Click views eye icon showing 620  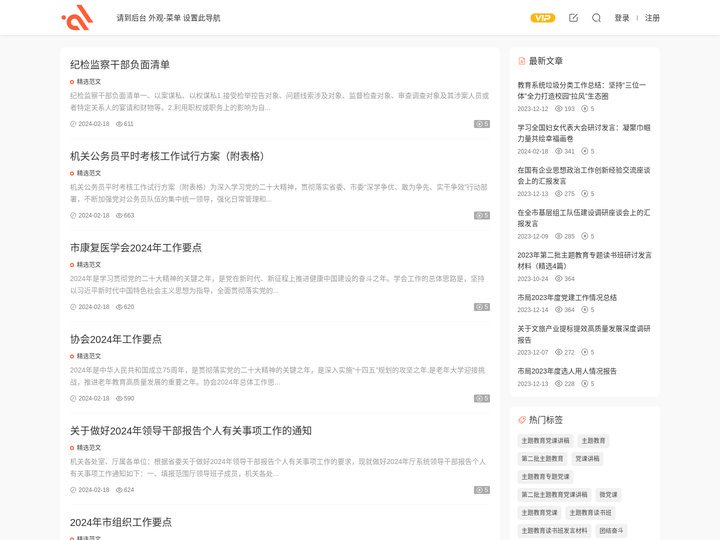119,307
